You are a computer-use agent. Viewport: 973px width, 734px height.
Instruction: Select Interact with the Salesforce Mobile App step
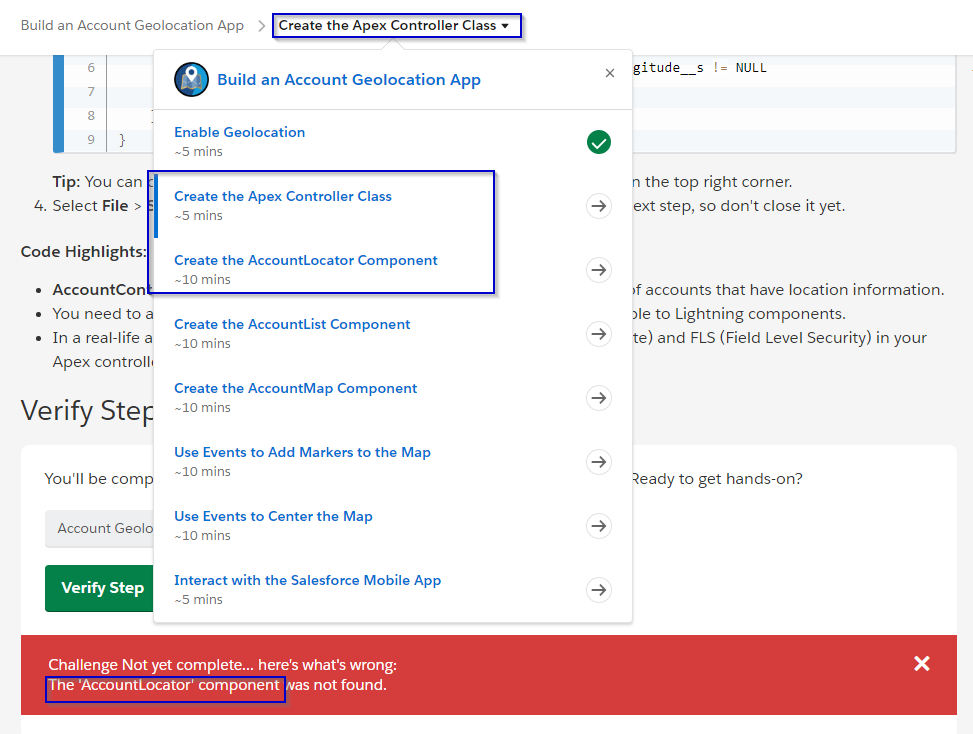click(307, 580)
